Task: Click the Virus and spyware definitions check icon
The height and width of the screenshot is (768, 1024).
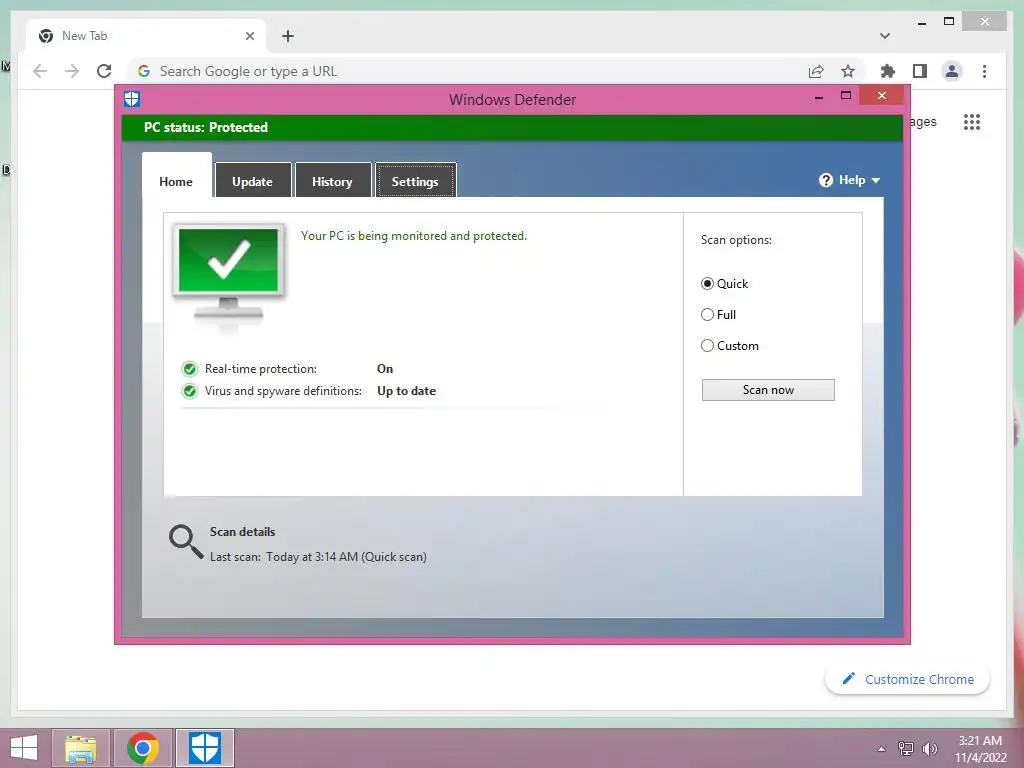Action: [x=189, y=391]
